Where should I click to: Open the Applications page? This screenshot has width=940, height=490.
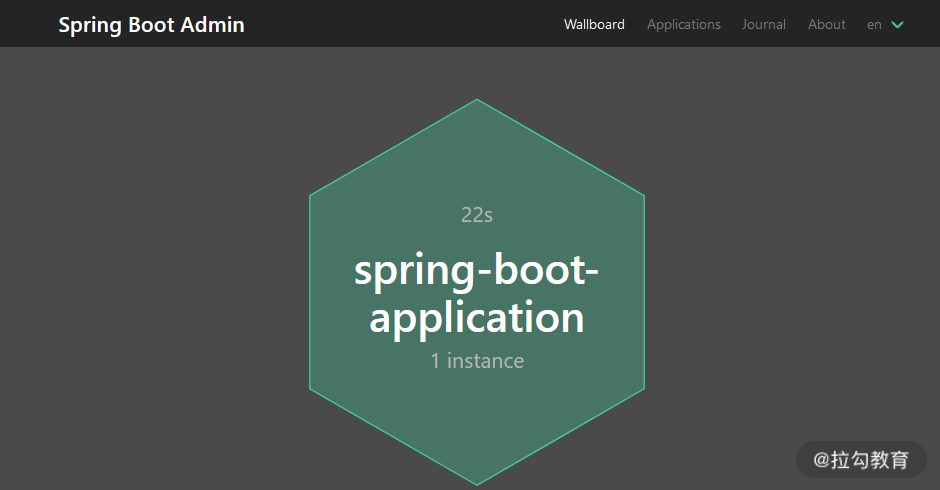pos(683,25)
